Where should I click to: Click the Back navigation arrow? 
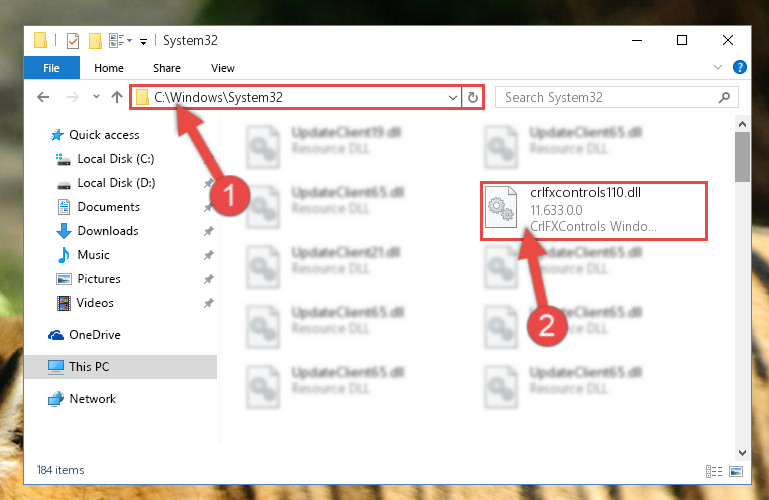pyautogui.click(x=43, y=97)
